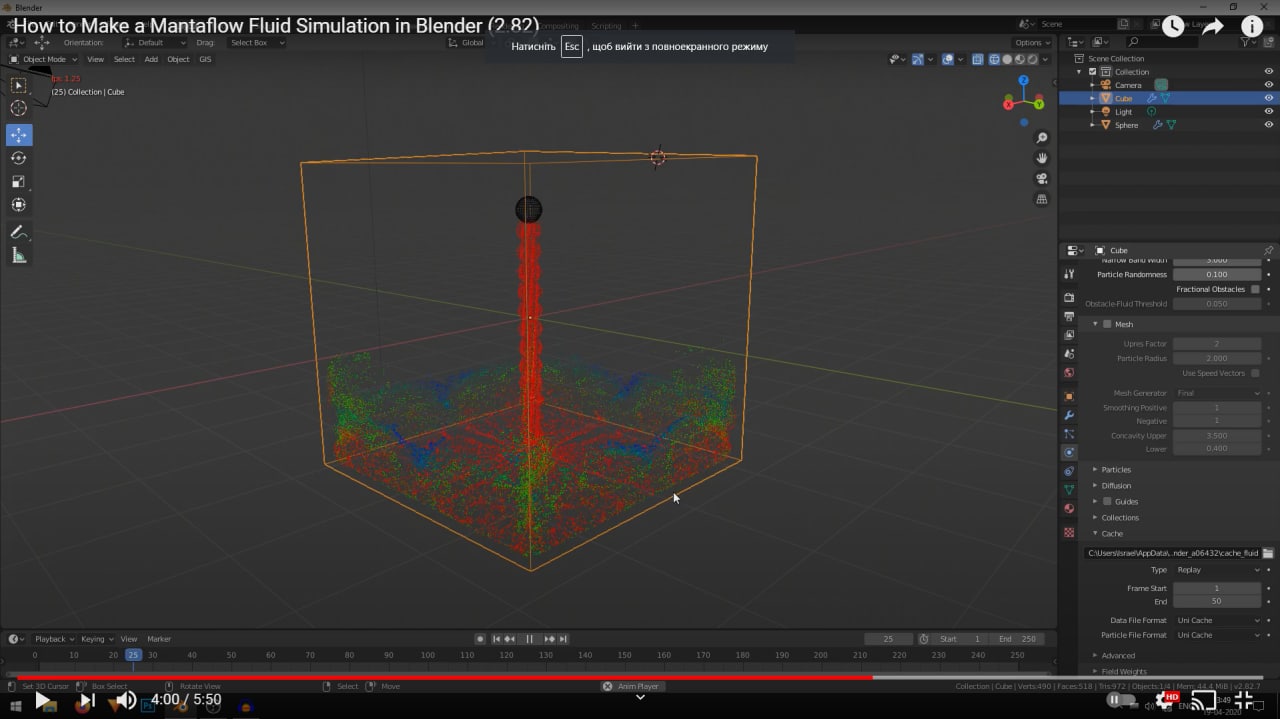Edit the cache Frame Start field
Image resolution: width=1280 pixels, height=719 pixels.
[x=1217, y=588]
